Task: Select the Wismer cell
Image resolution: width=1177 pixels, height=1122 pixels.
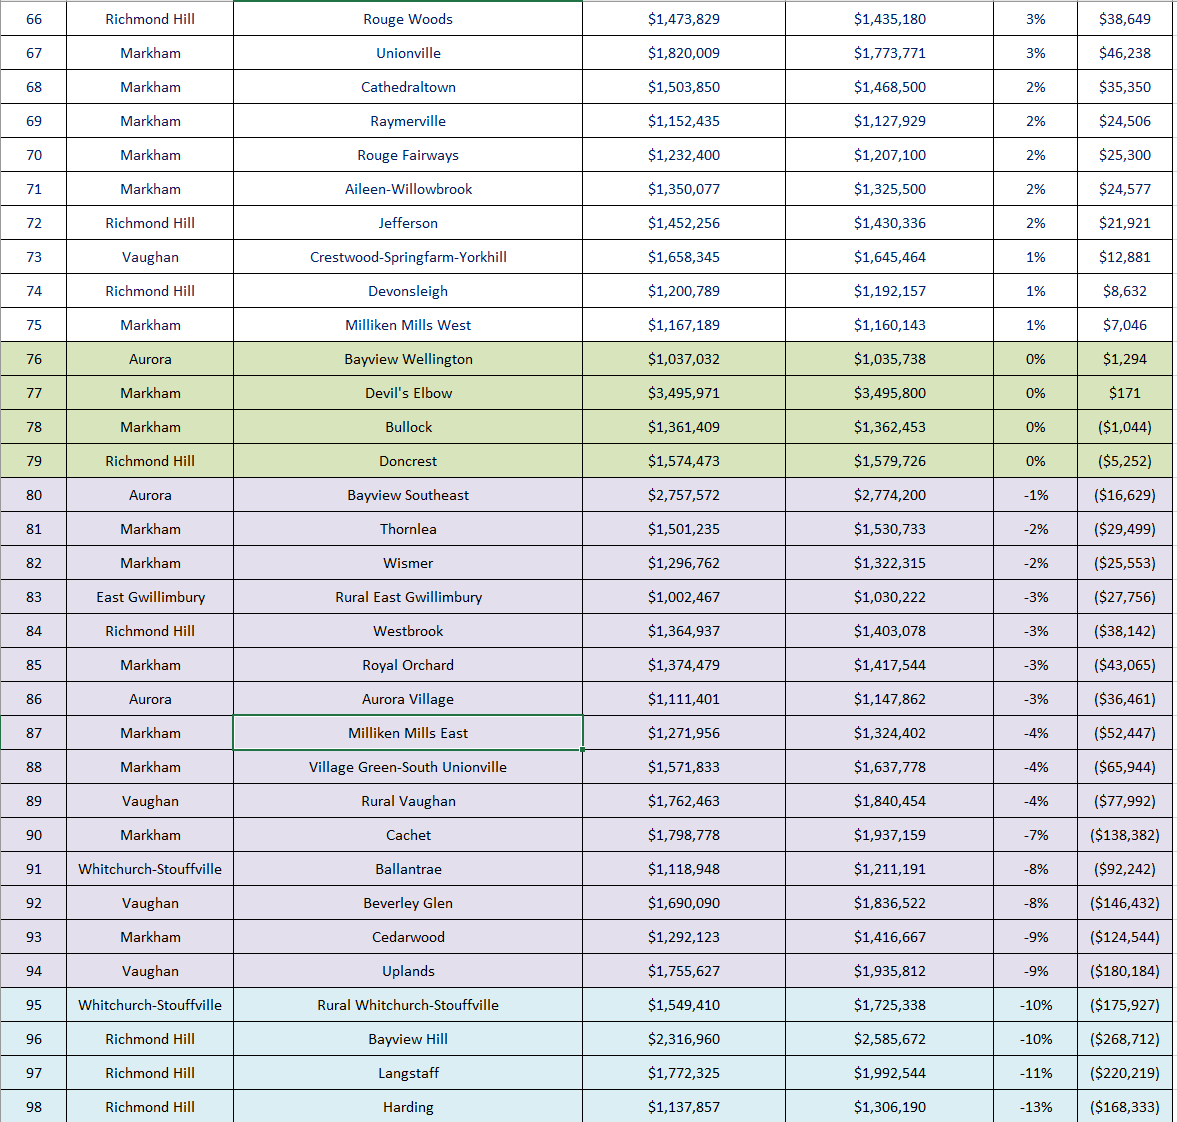Action: [x=408, y=563]
